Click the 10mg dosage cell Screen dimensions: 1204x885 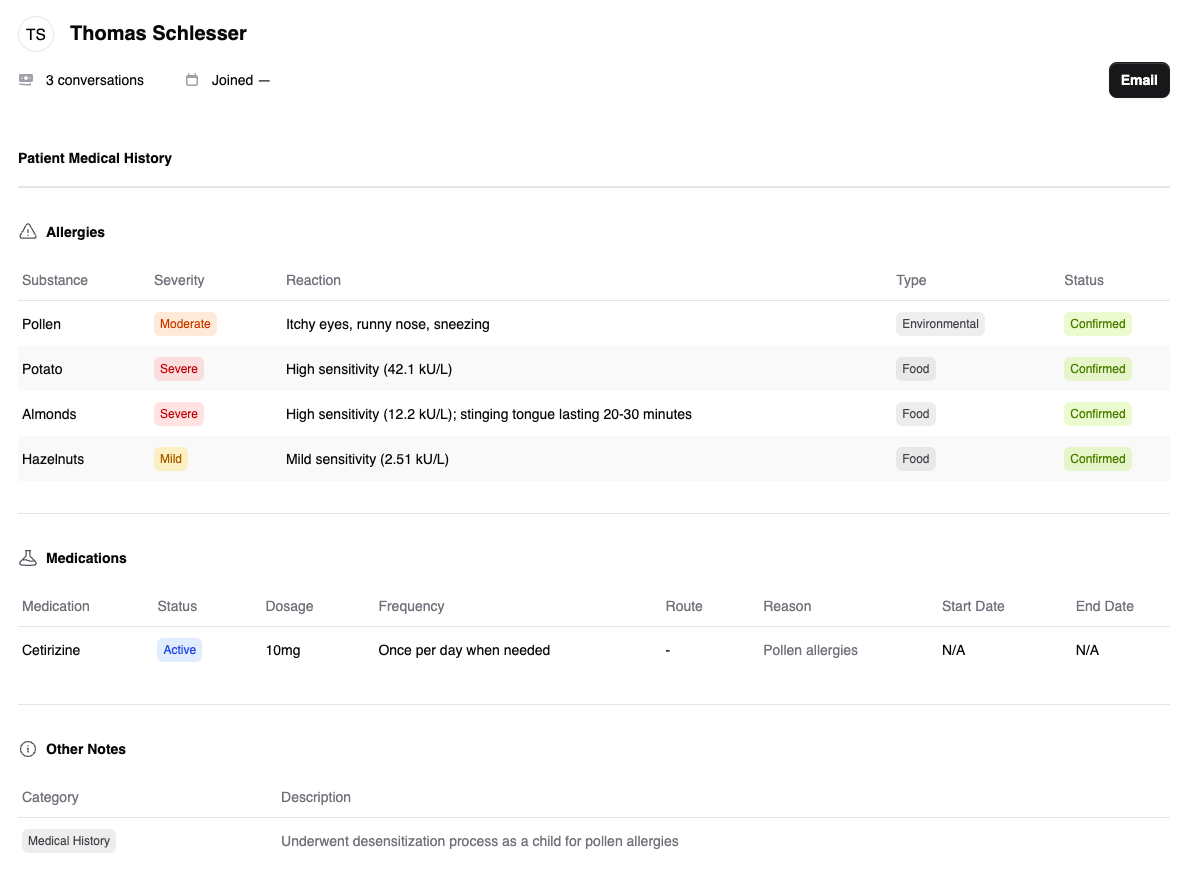point(283,650)
